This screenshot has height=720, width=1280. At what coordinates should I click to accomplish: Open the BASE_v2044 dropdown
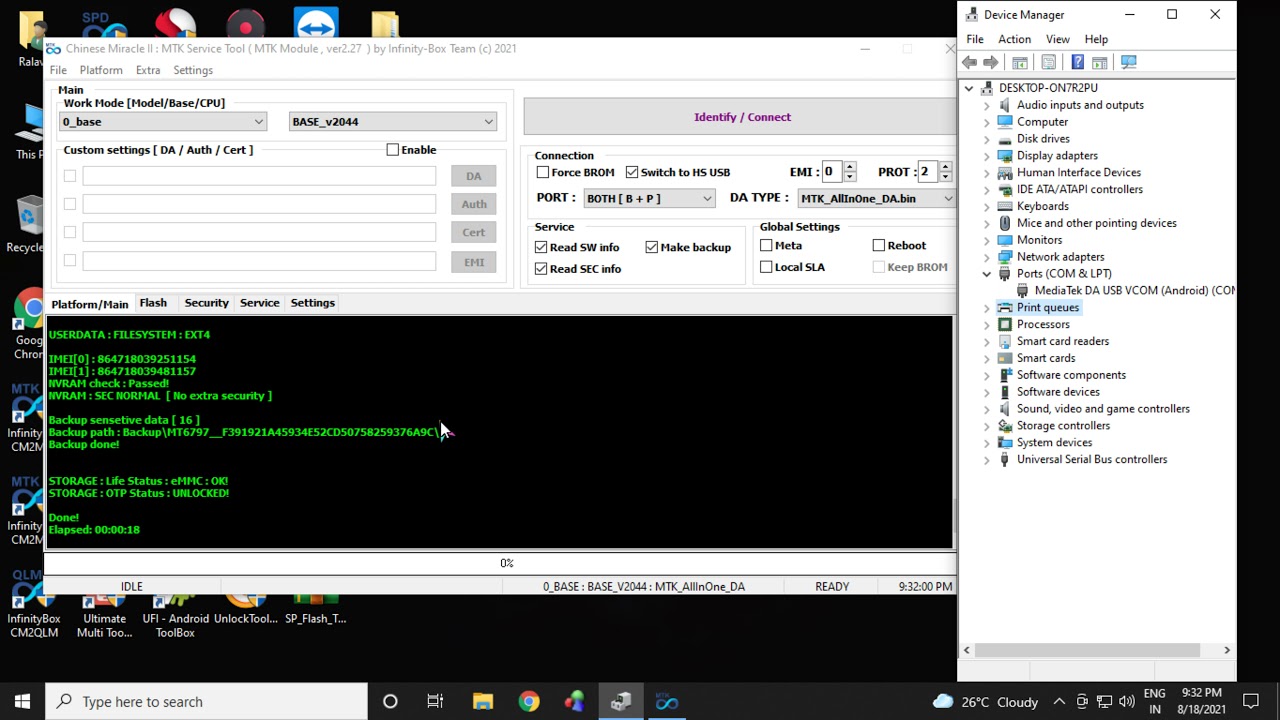(x=392, y=122)
